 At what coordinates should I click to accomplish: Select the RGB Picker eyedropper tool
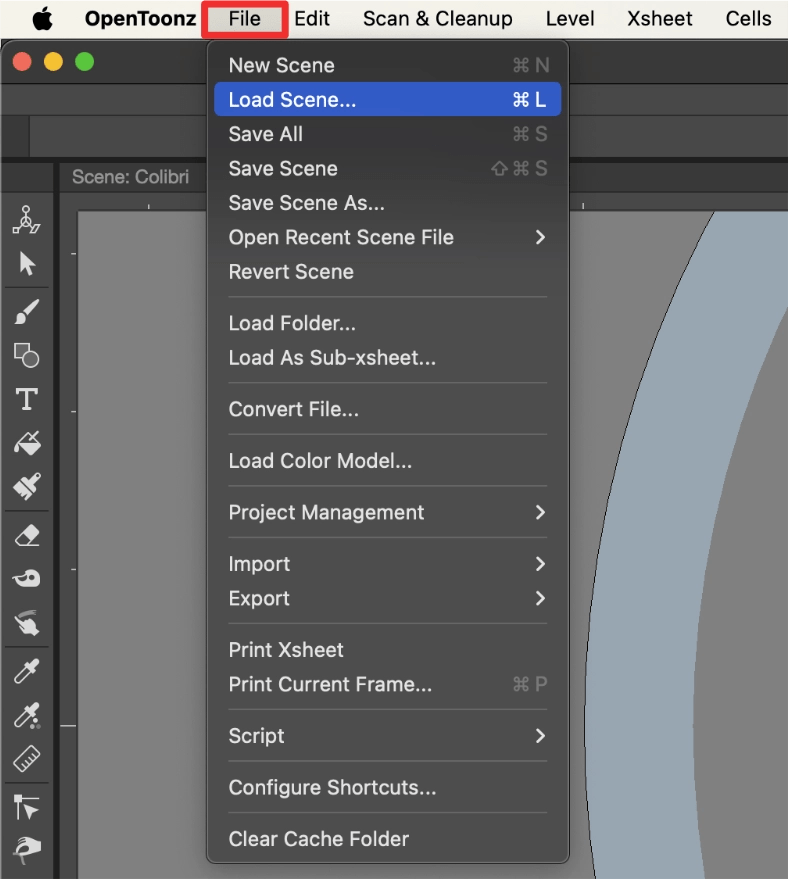click(x=26, y=715)
